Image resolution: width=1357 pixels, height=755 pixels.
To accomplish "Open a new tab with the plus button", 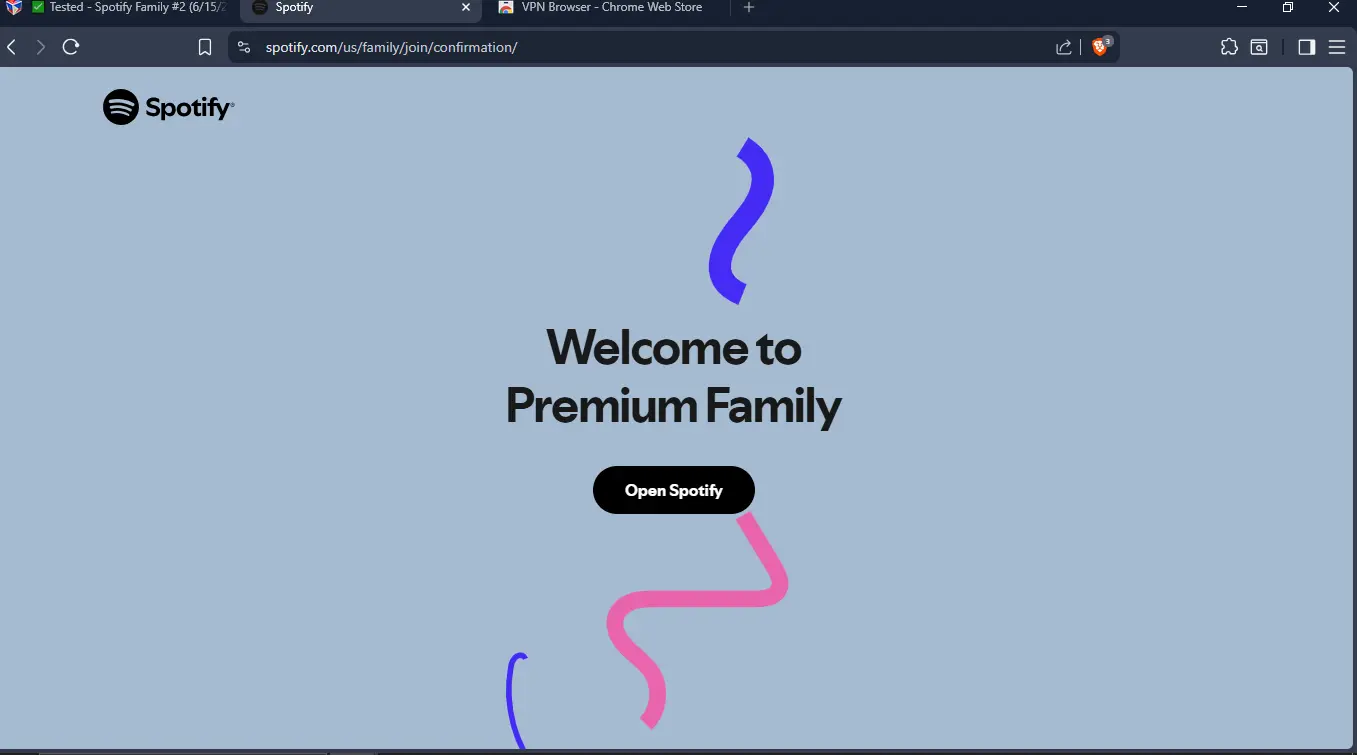I will [749, 8].
